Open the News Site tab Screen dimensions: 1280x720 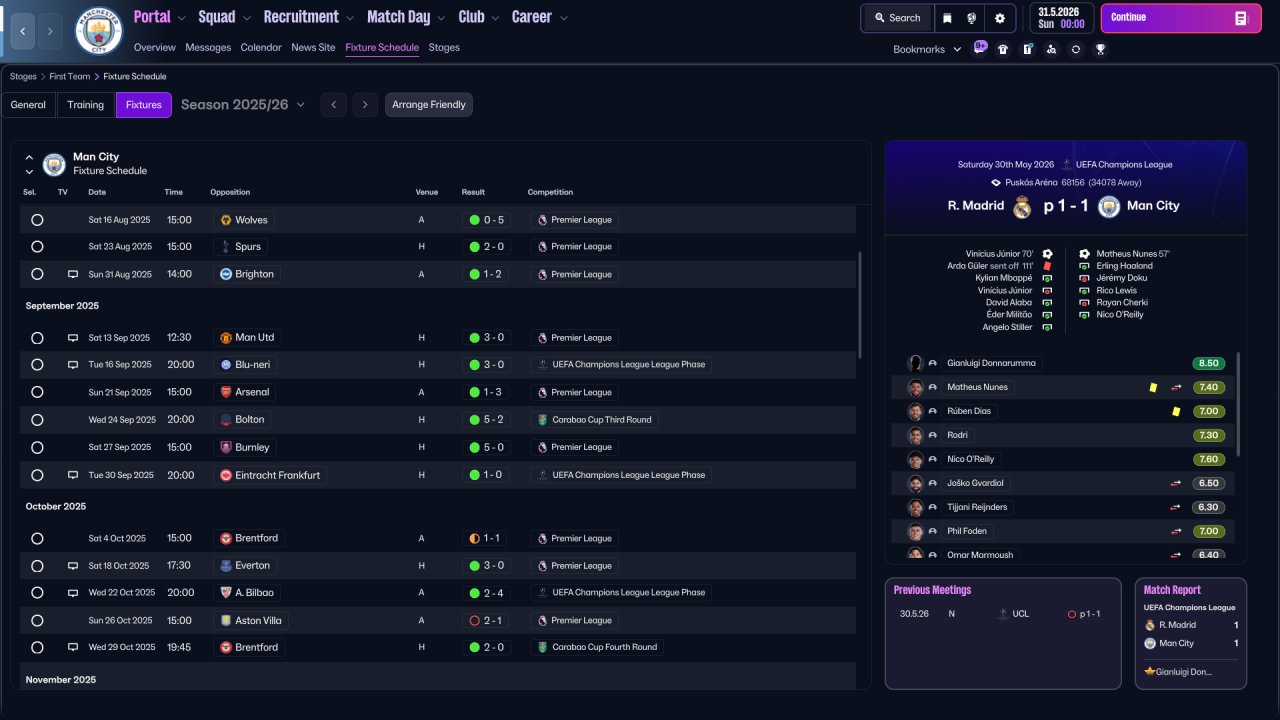(313, 47)
